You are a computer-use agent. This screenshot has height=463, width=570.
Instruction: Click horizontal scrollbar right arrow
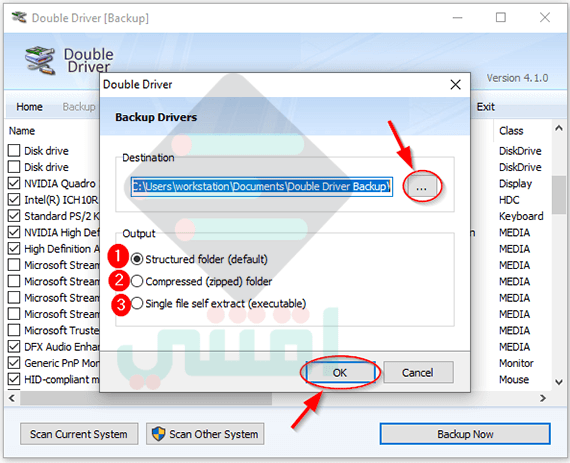pos(543,398)
